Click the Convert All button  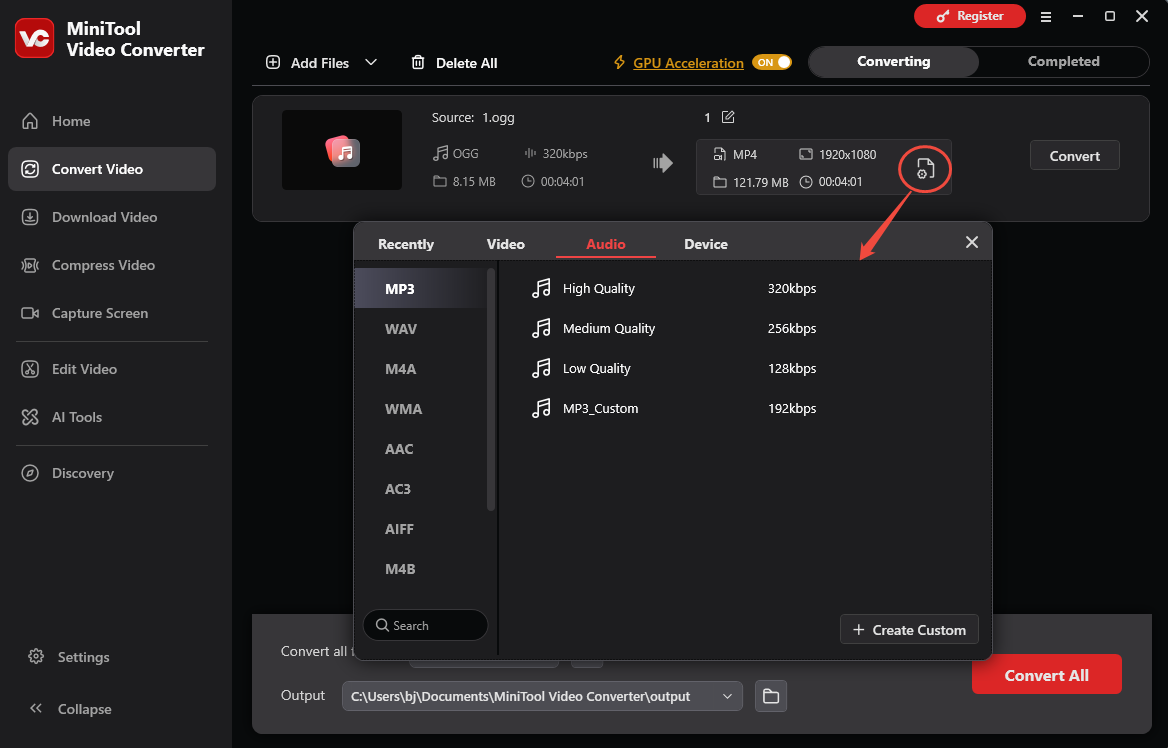(x=1046, y=675)
